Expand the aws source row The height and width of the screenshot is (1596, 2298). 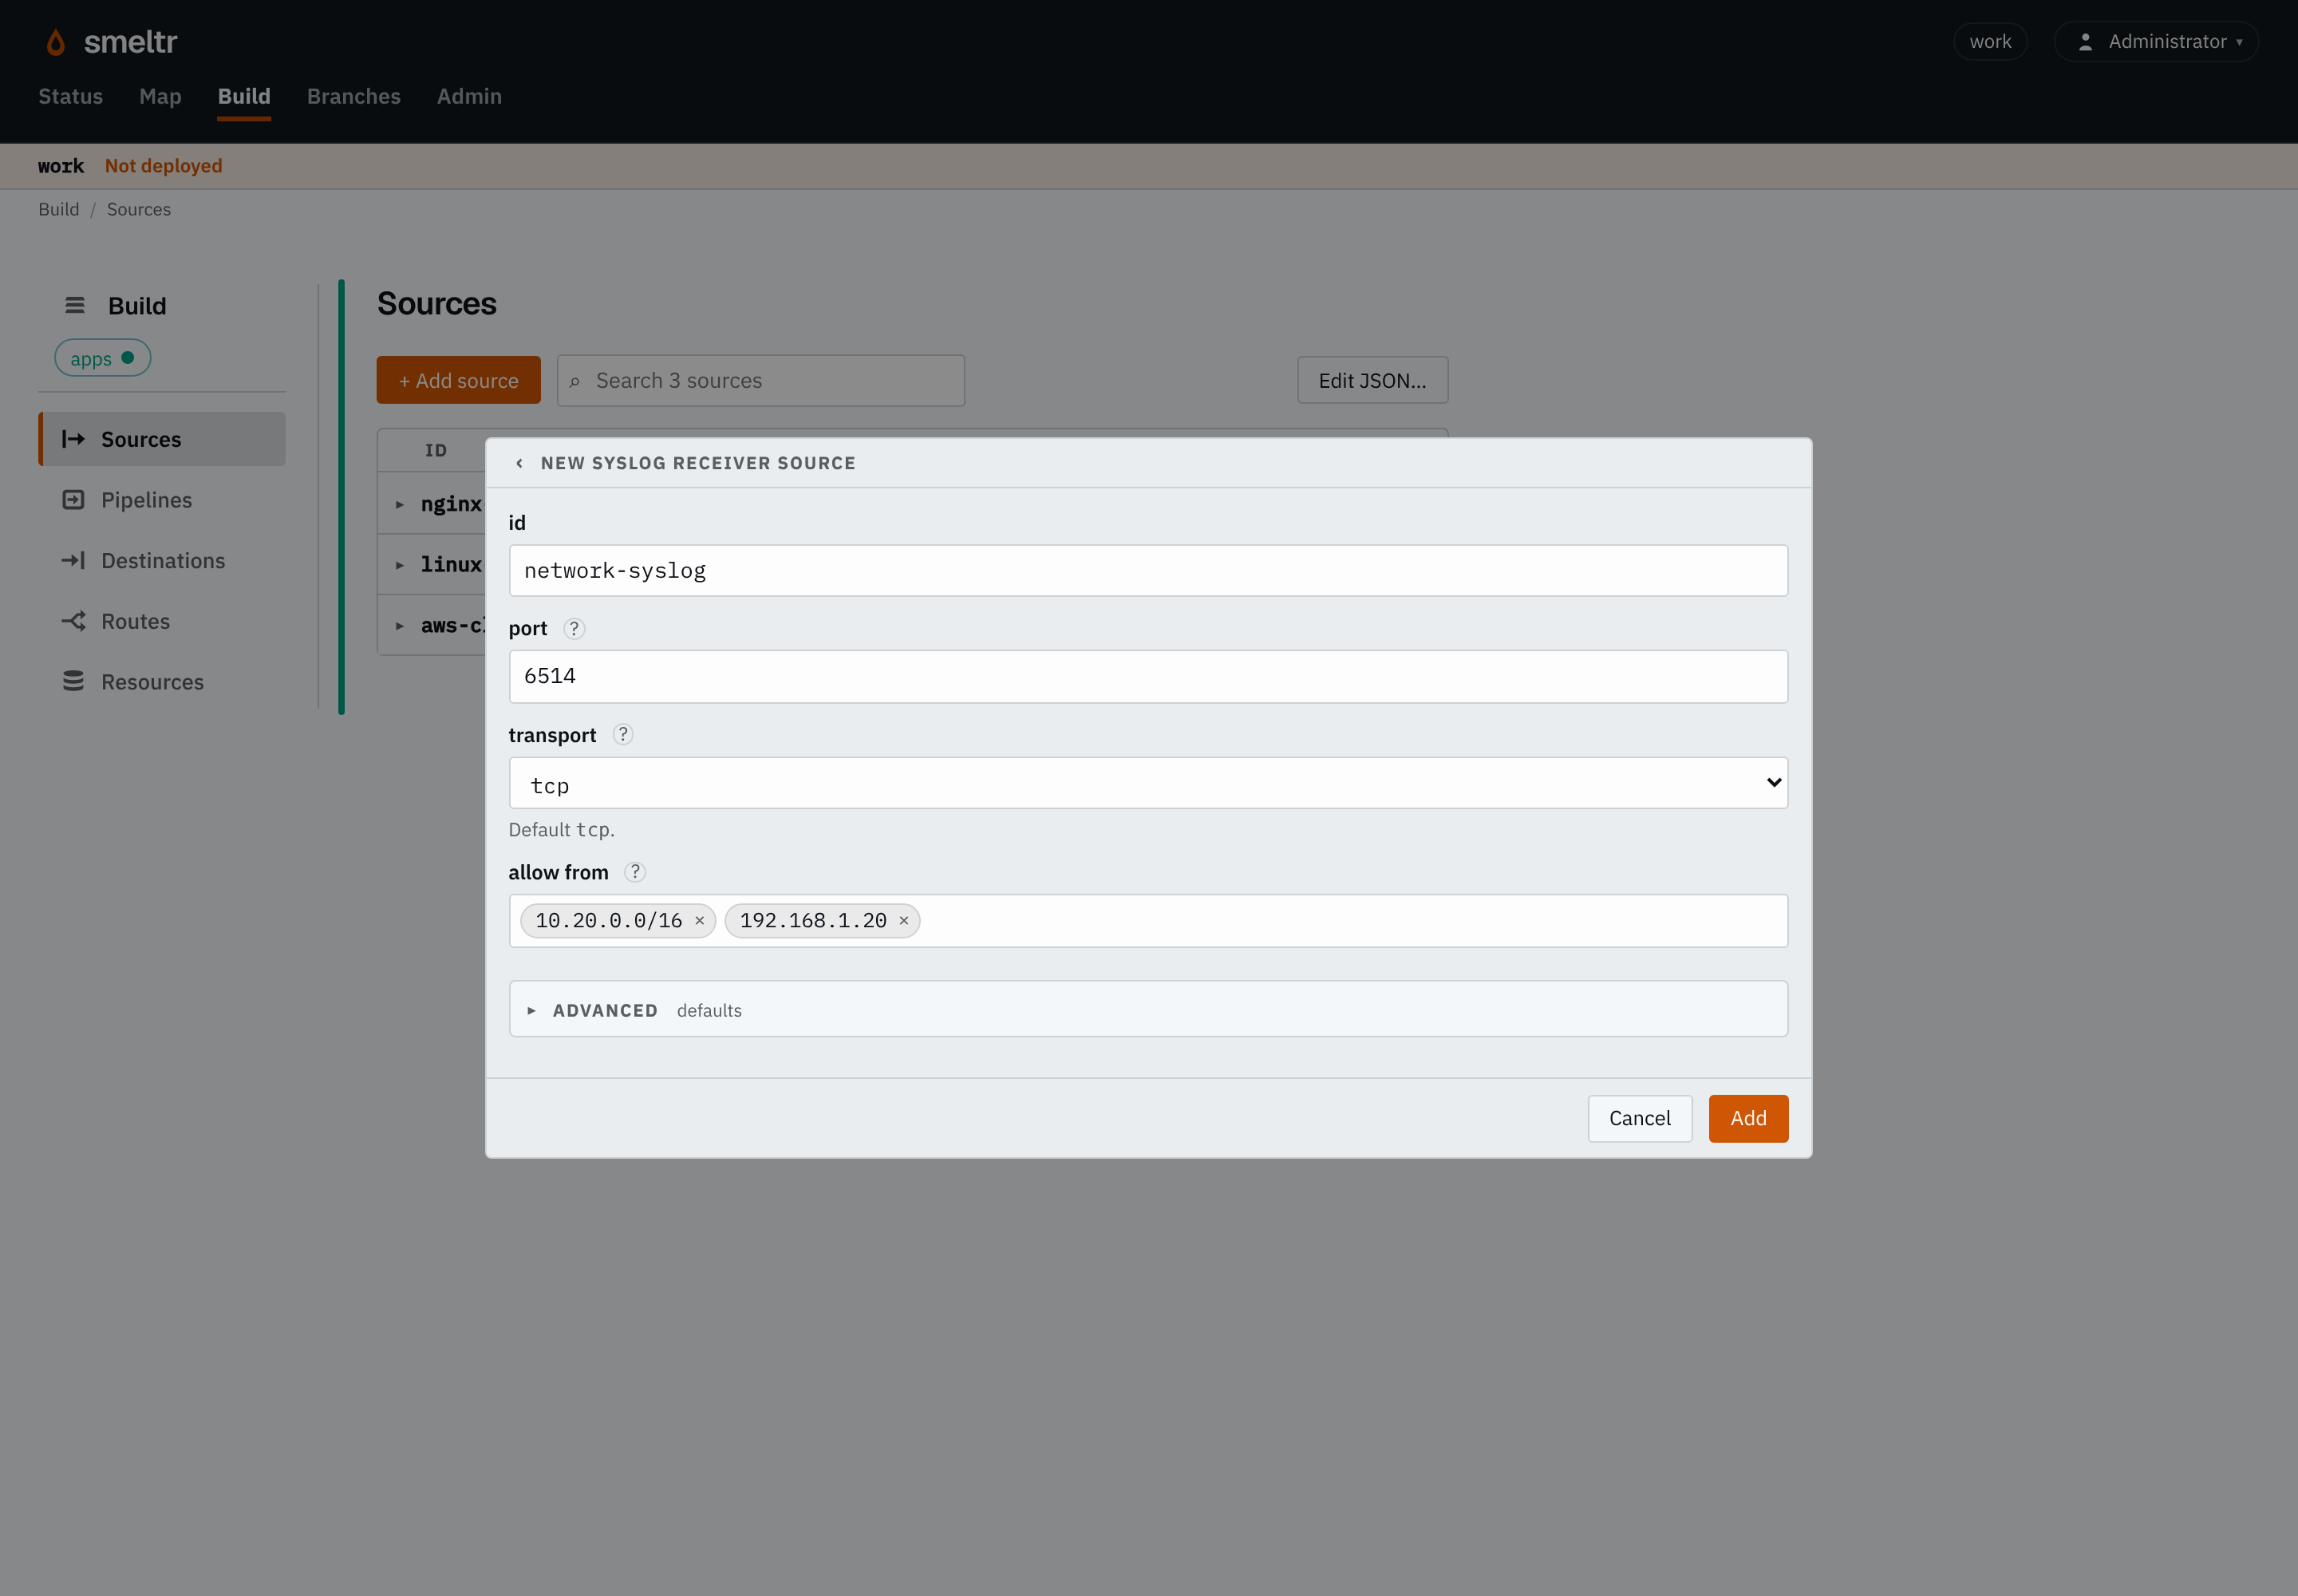[400, 626]
